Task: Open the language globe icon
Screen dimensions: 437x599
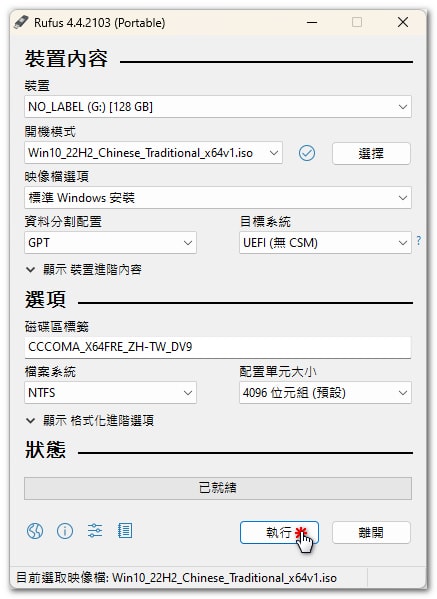Action: [35, 531]
